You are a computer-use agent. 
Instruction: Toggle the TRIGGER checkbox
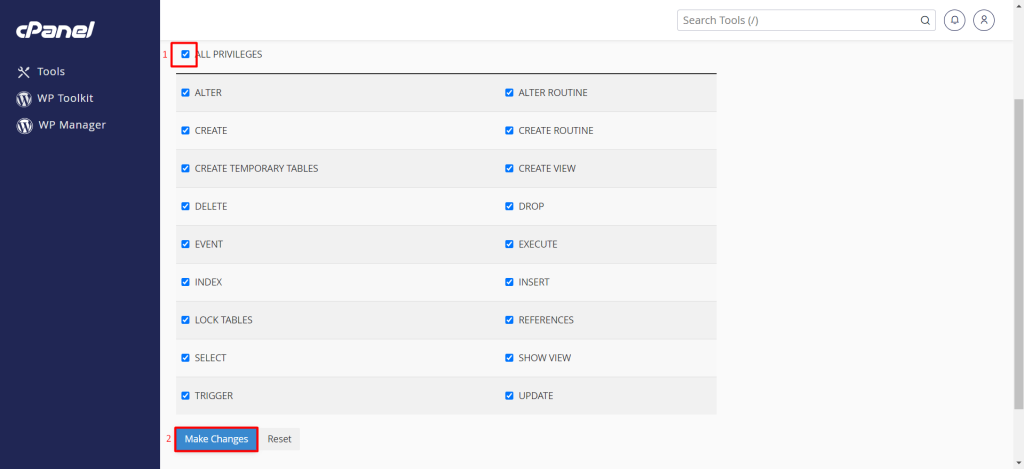coord(185,396)
